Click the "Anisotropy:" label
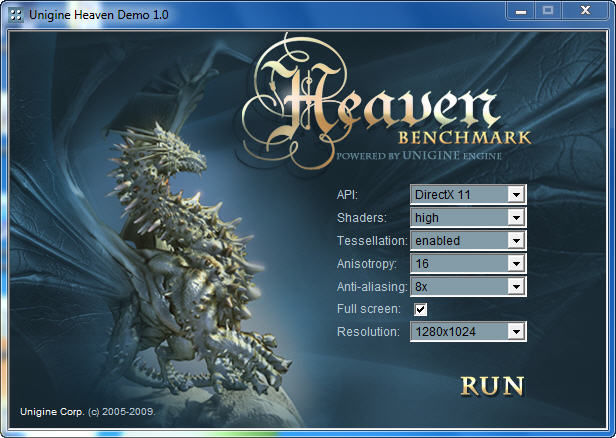Screen dimensions: 616x438 [367, 264]
